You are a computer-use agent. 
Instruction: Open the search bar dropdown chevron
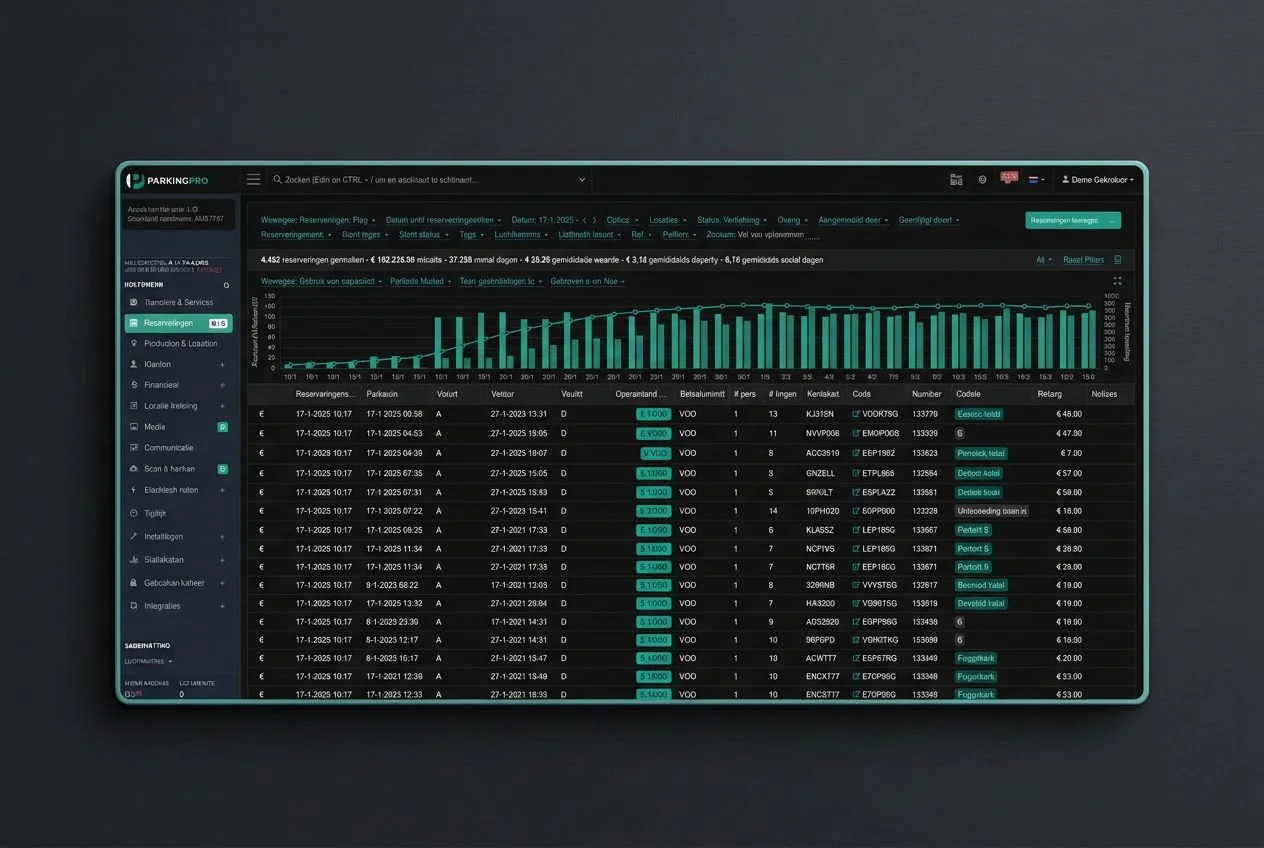pos(582,180)
